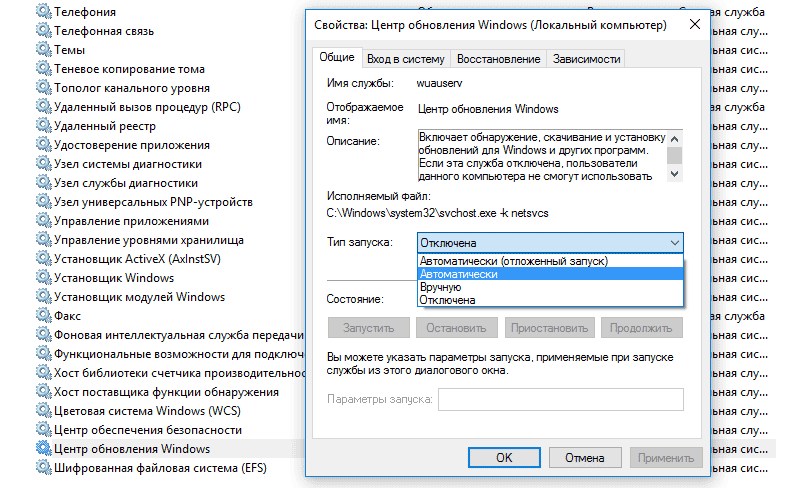Click description scrollbar up arrow
This screenshot has width=796, height=488.
[x=674, y=139]
